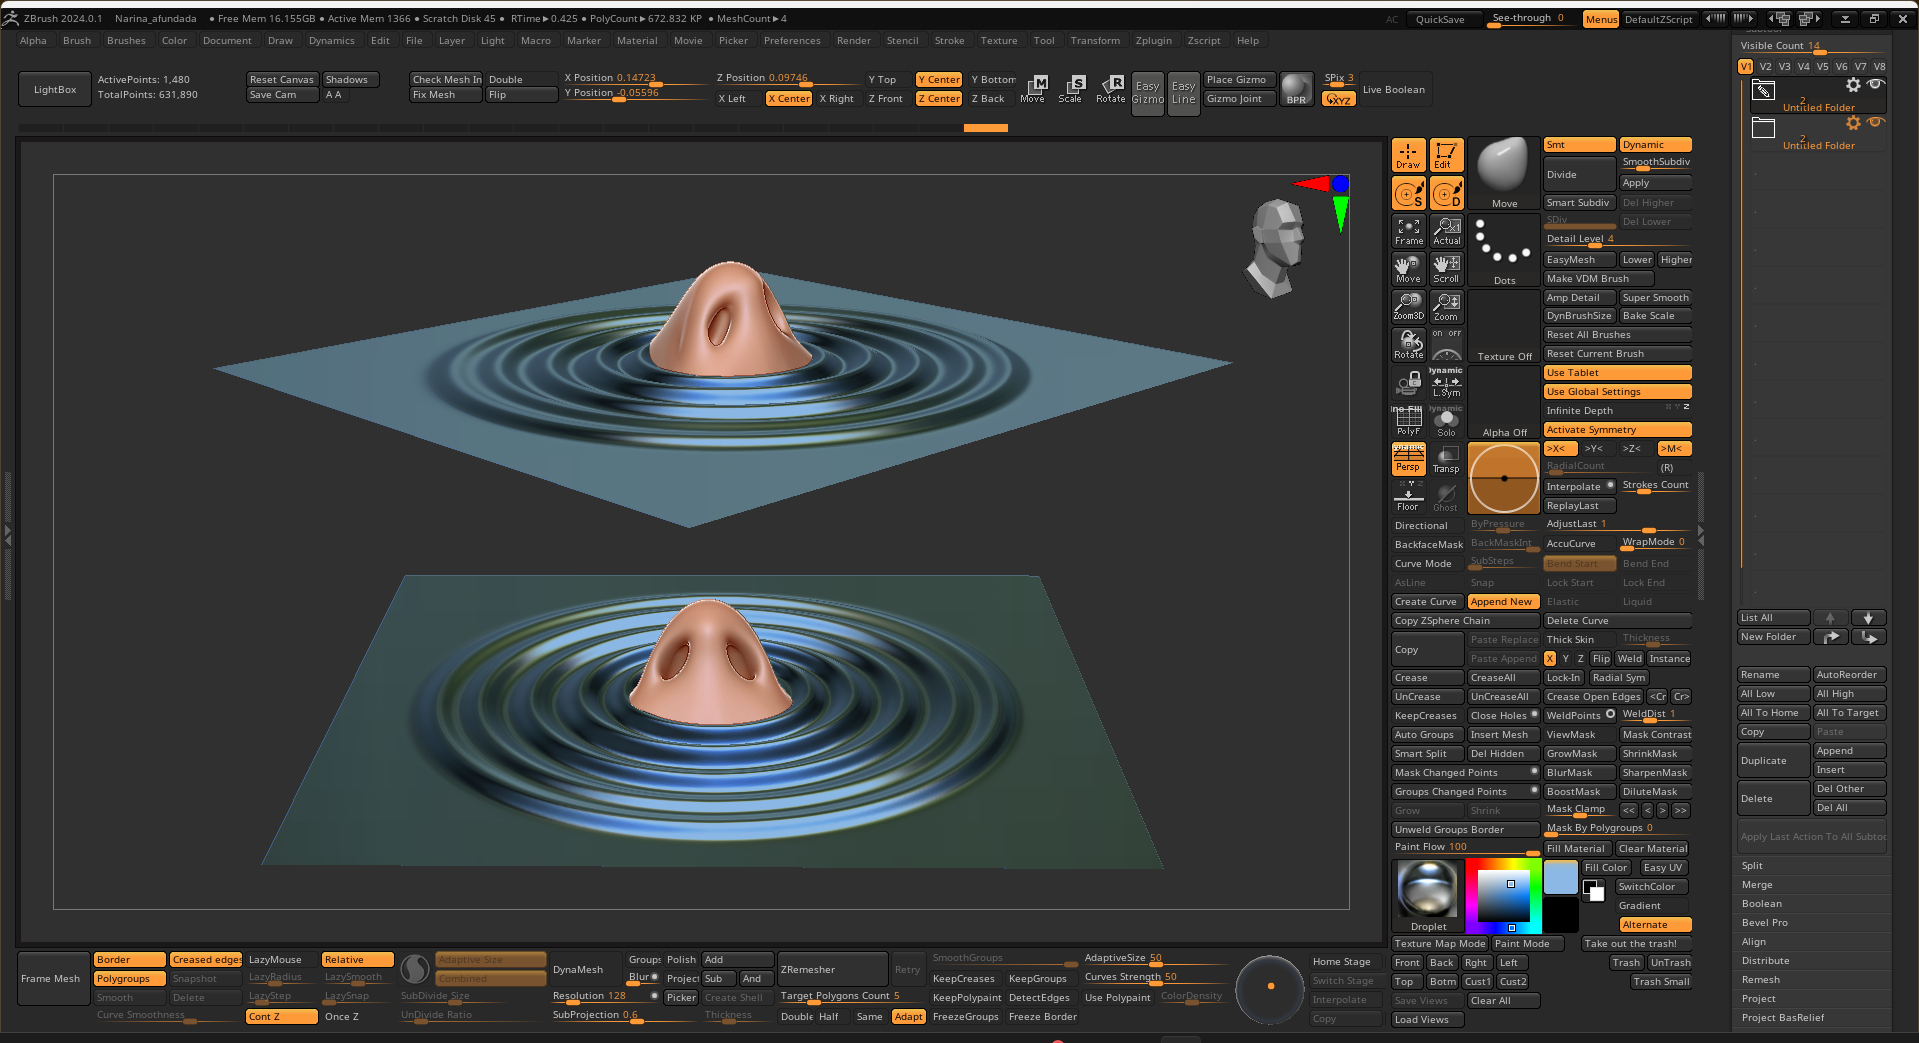Open the Render menu
Viewport: 1919px width, 1043px height.
(x=853, y=41)
